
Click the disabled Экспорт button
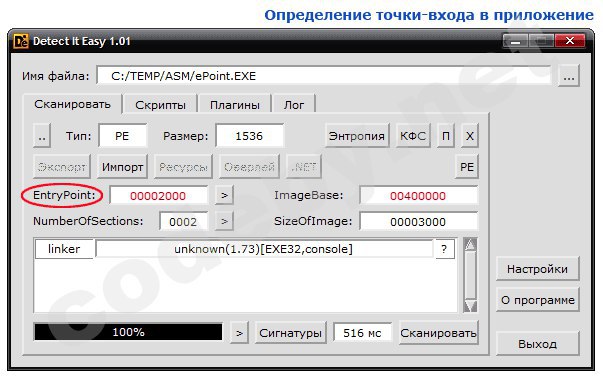tap(62, 167)
